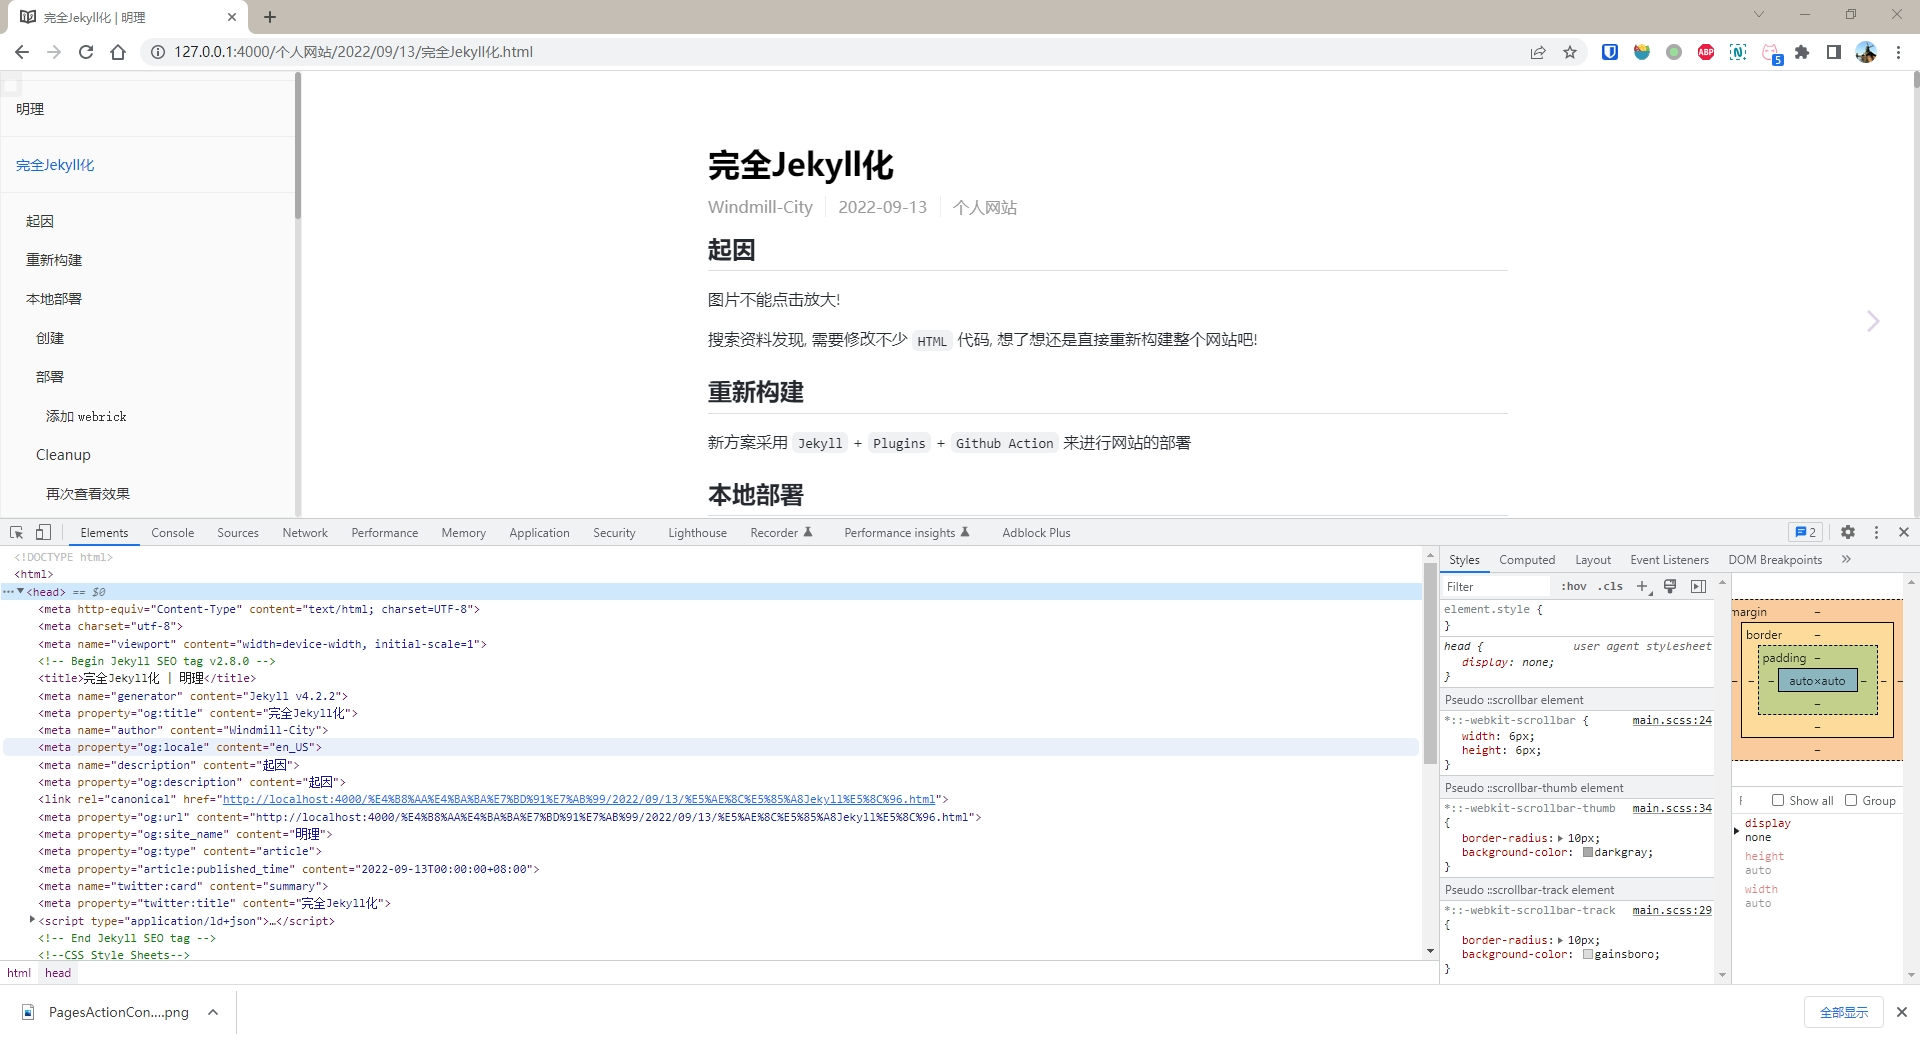Open the fruit bowl extension icon
This screenshot has width=1920, height=1040.
click(x=1642, y=52)
